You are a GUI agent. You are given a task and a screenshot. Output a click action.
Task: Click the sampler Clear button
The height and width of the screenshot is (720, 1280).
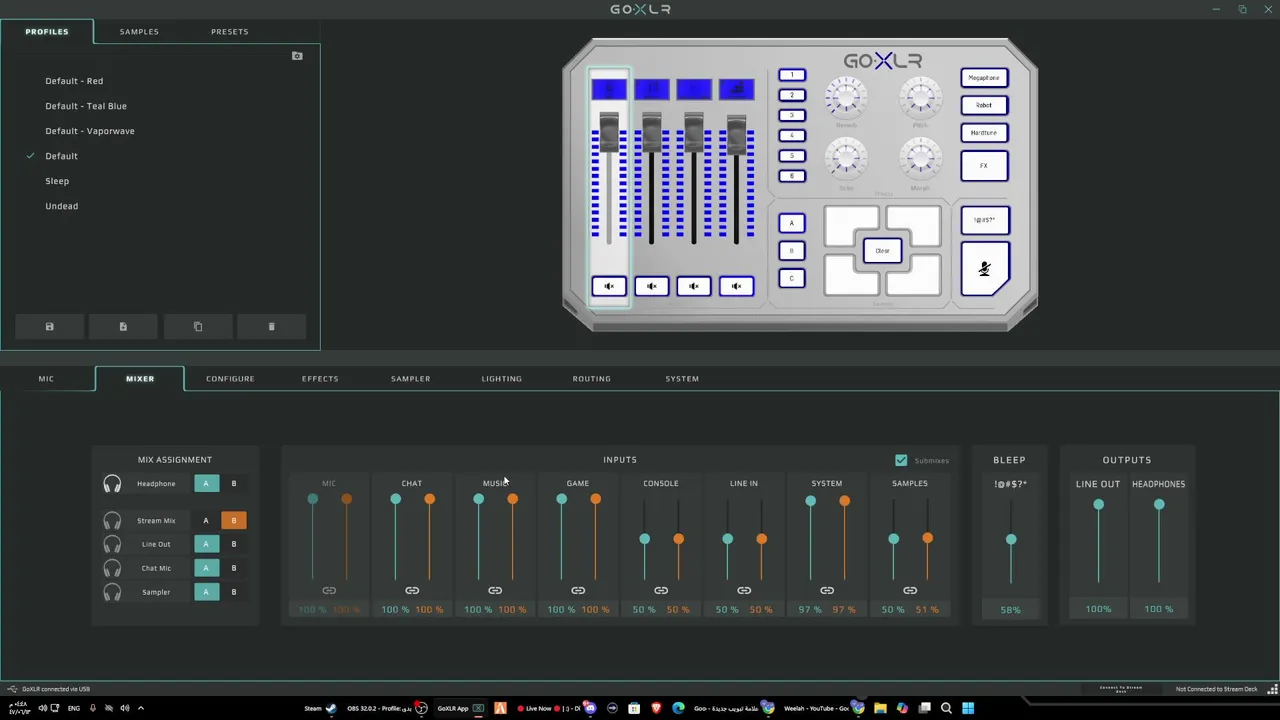pos(882,251)
